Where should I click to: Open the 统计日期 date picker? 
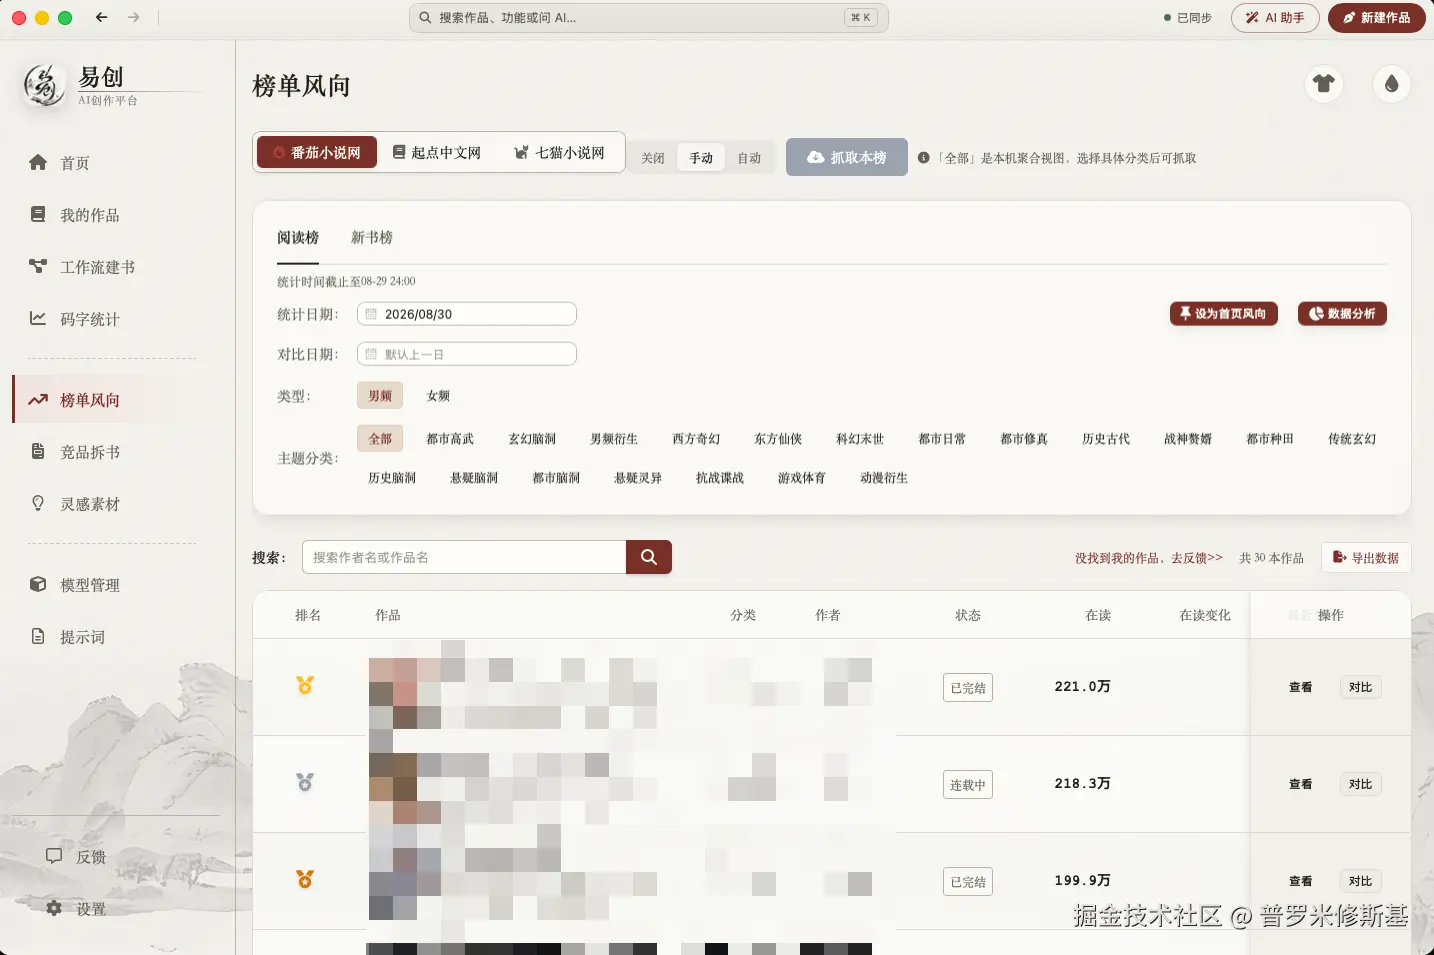click(467, 314)
